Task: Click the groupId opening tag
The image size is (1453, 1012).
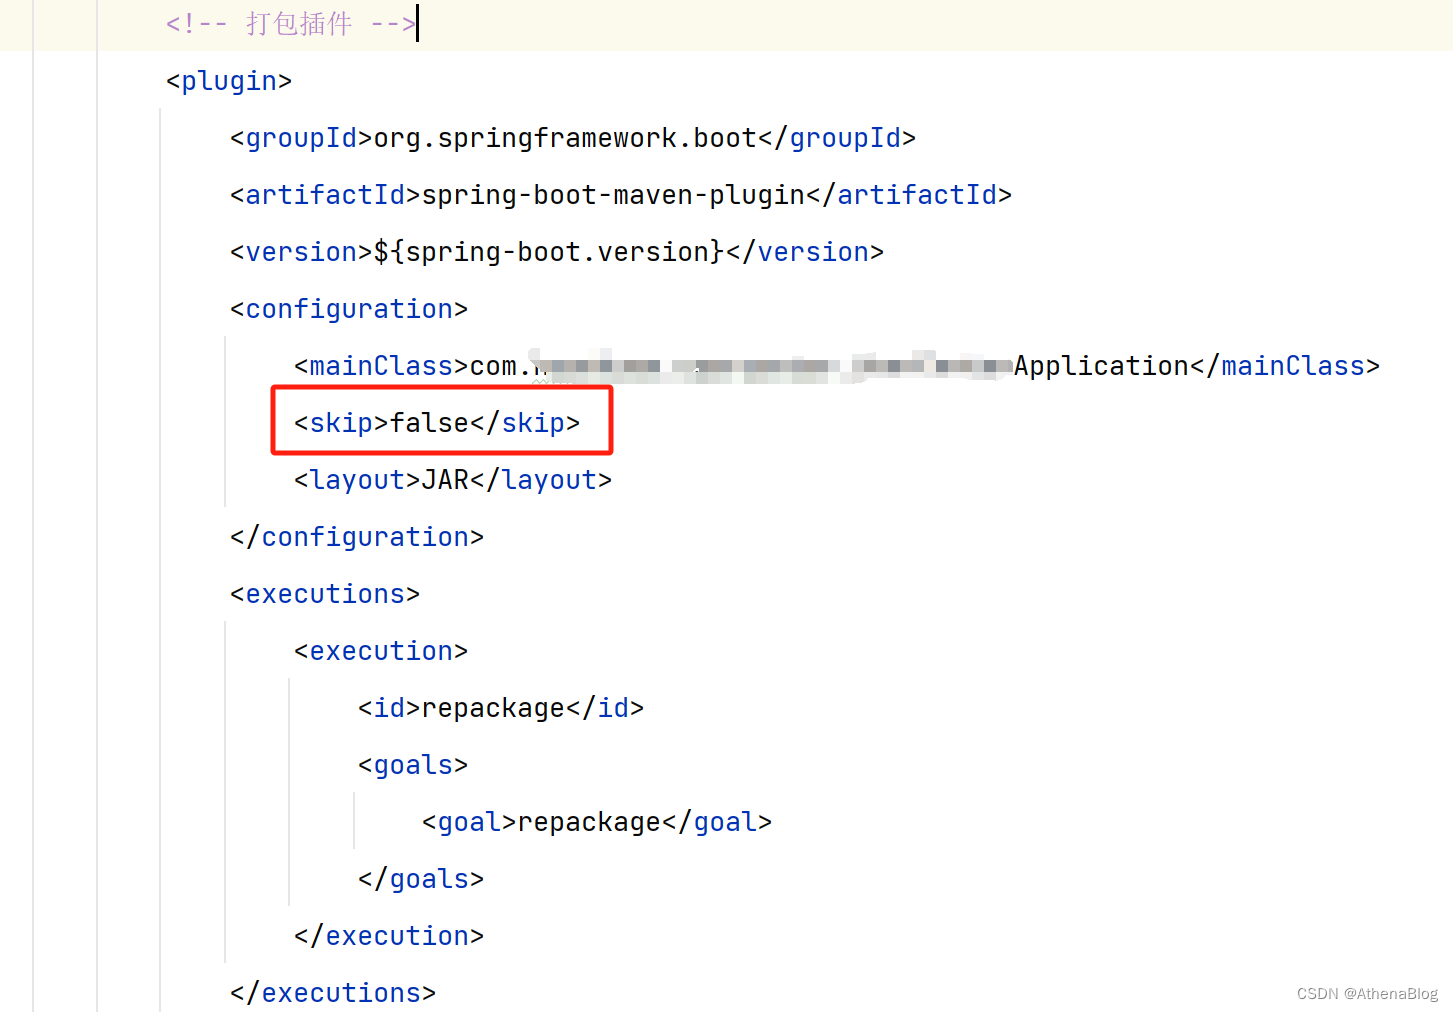Action: coord(299,137)
